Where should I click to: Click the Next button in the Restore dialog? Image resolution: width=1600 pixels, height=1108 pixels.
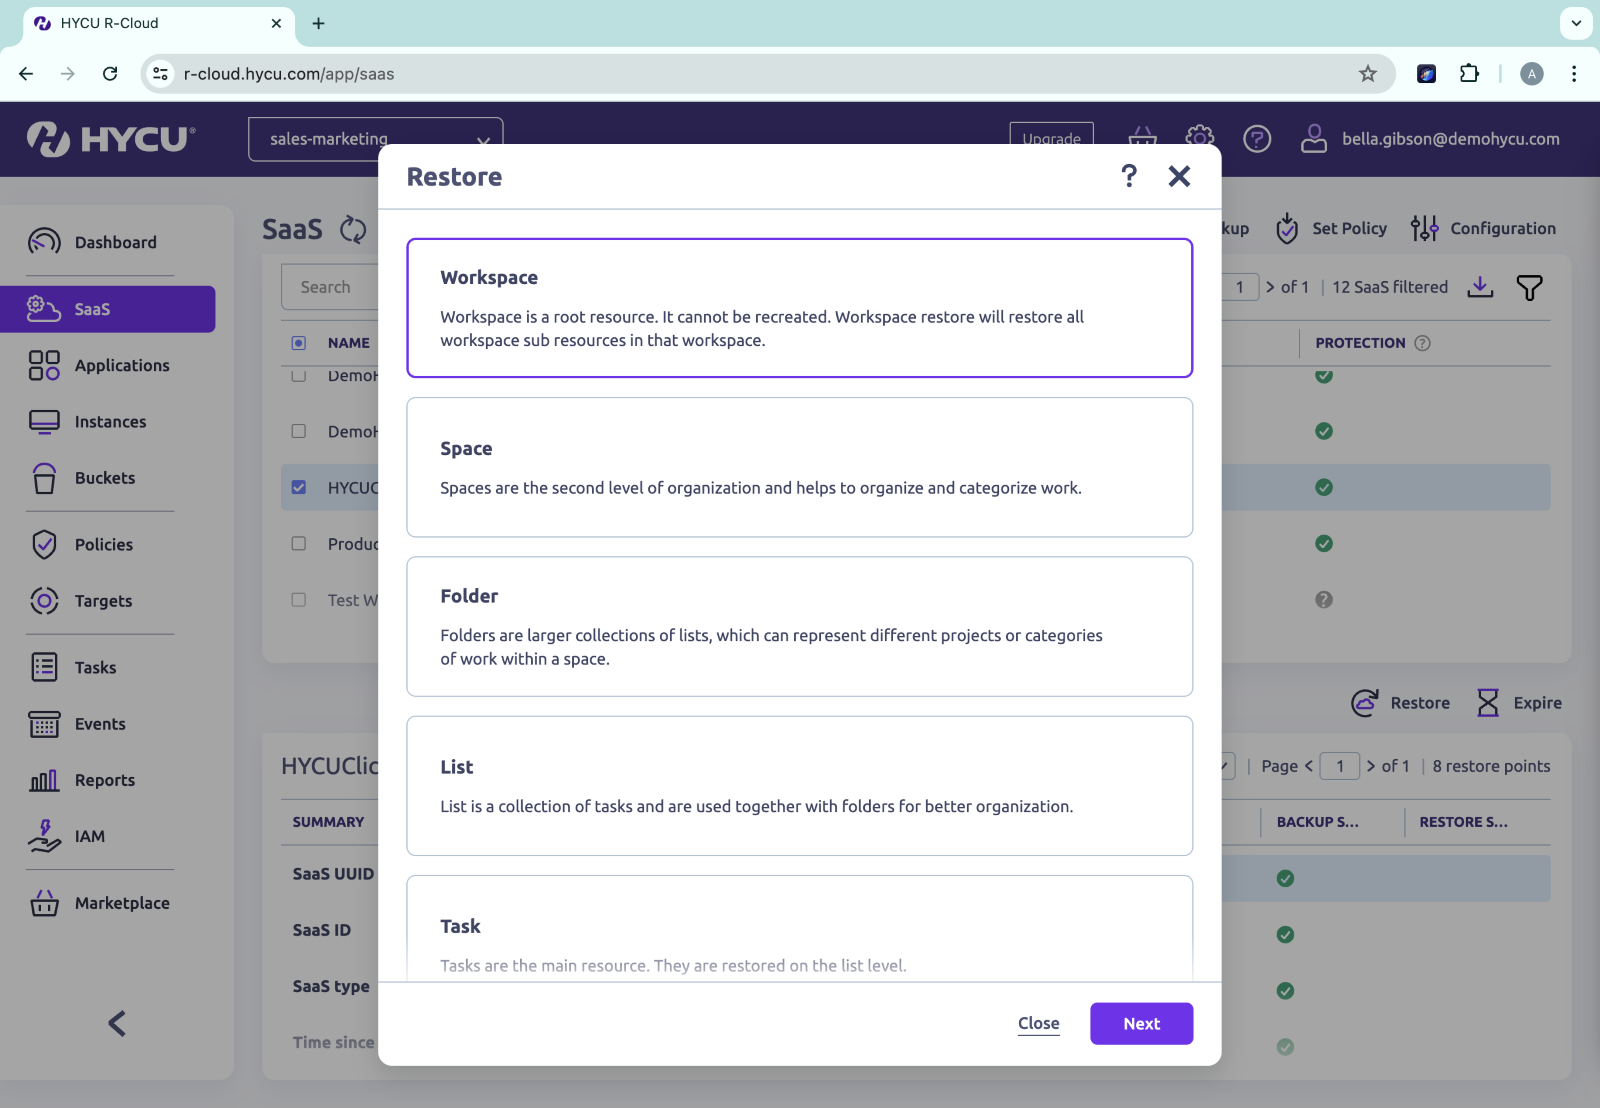click(x=1141, y=1023)
